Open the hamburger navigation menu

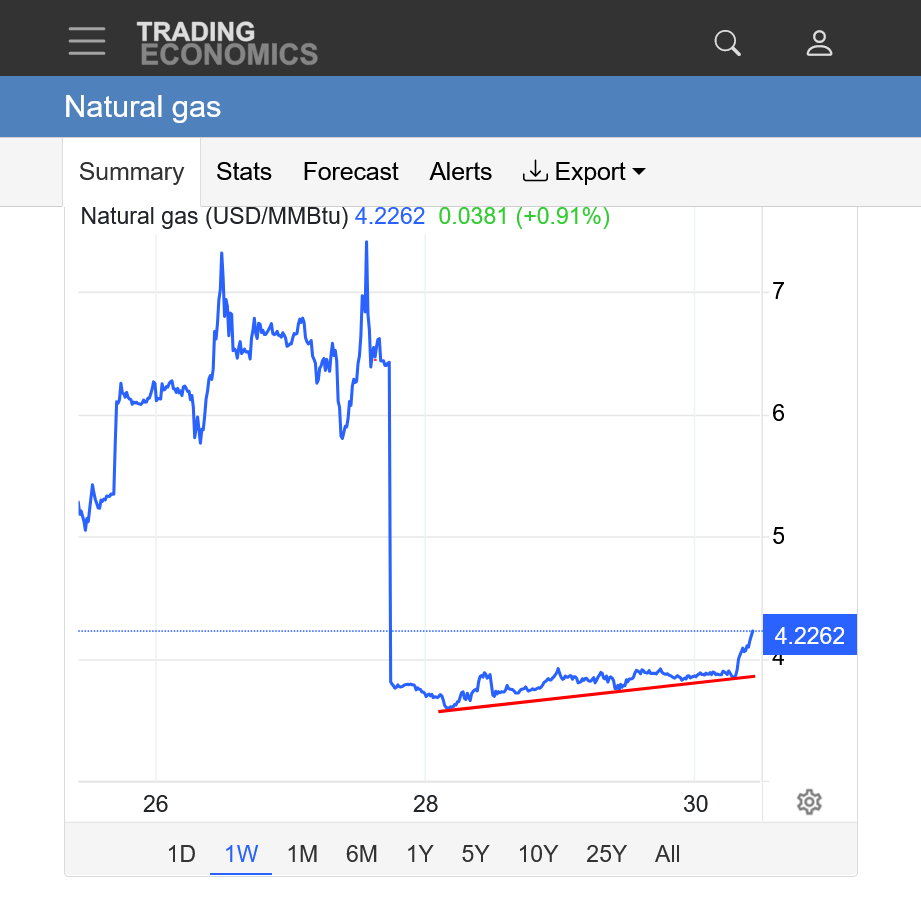point(87,41)
